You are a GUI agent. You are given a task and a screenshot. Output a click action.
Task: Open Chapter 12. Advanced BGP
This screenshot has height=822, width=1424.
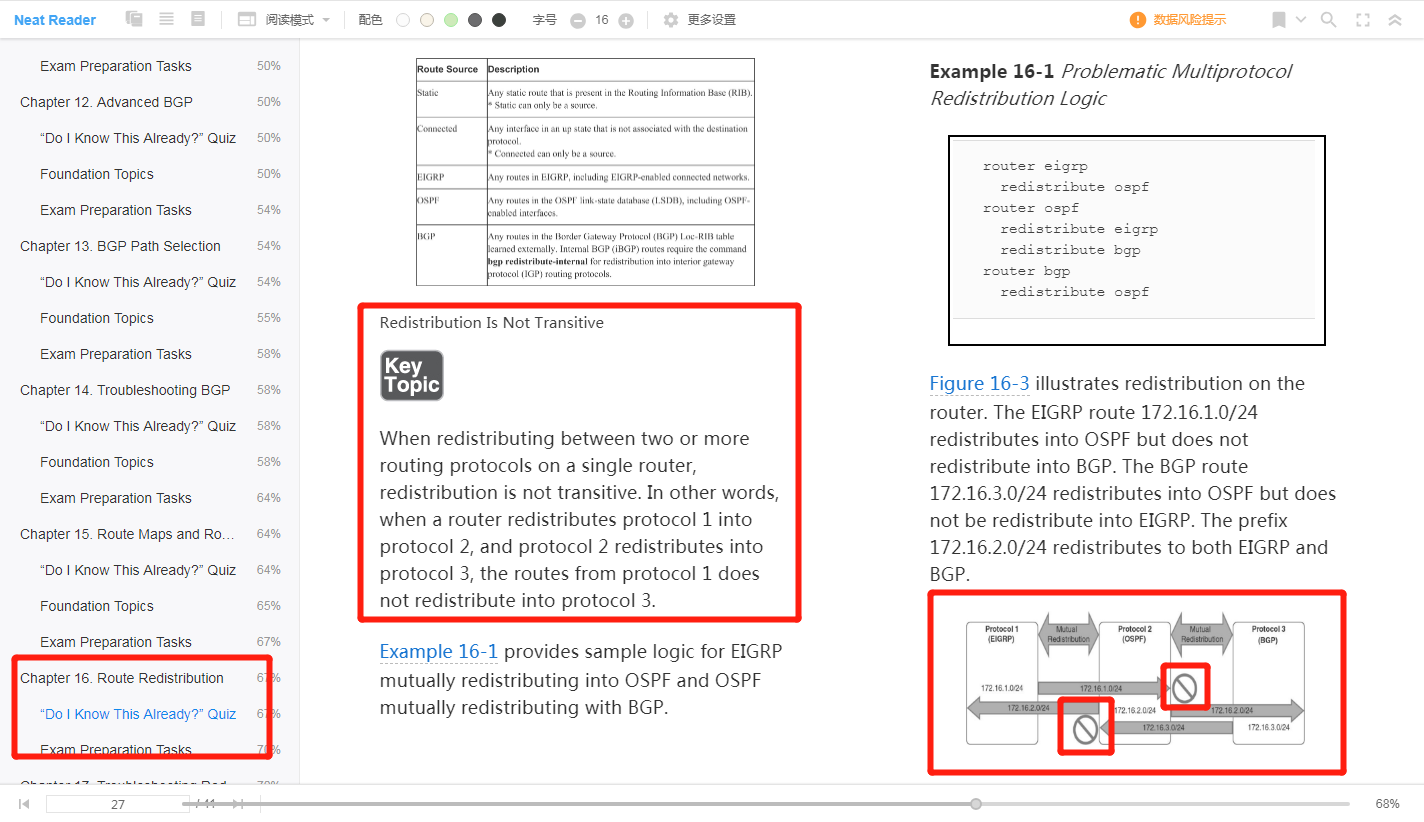[x=106, y=102]
